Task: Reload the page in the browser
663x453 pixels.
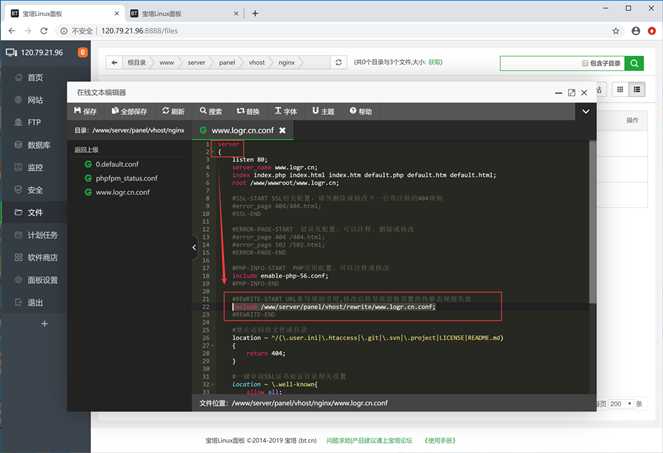Action: (x=44, y=31)
